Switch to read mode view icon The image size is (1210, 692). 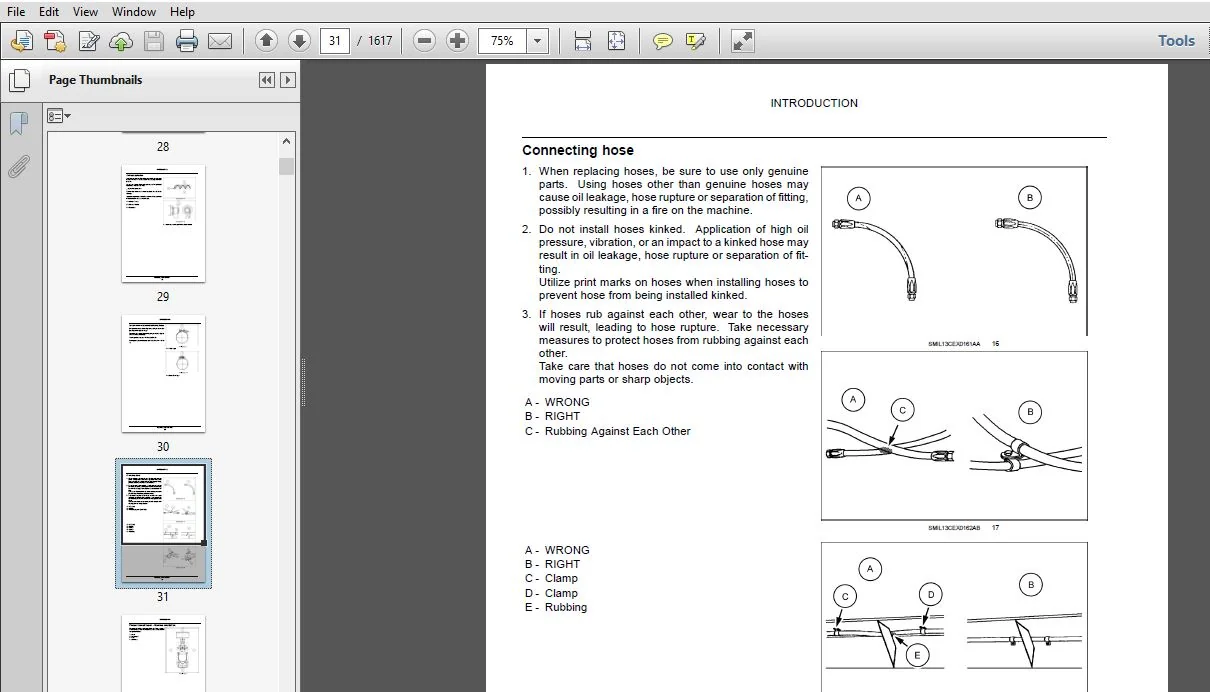[x=742, y=41]
